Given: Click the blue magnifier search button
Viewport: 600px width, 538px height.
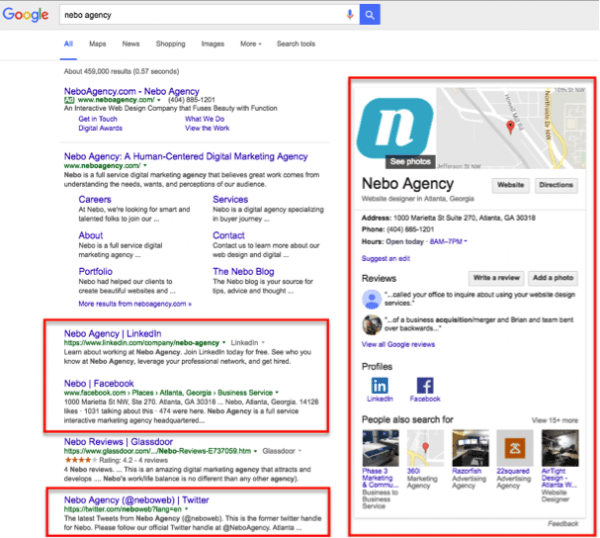Looking at the screenshot, I should [x=370, y=15].
